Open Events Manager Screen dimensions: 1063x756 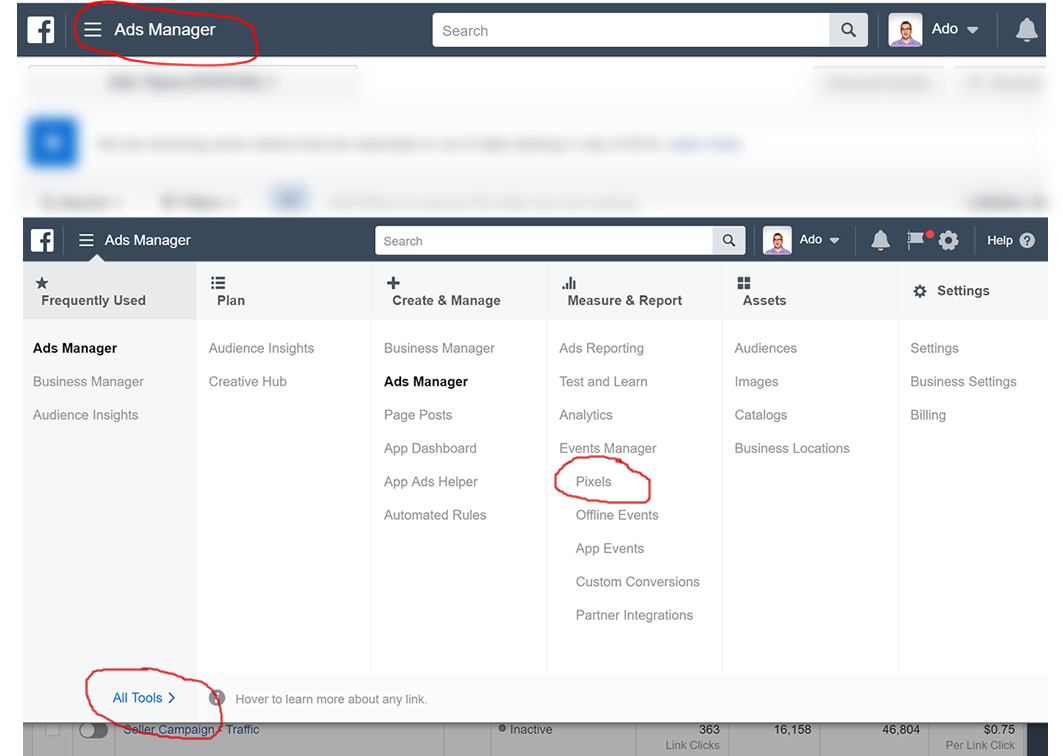607,448
